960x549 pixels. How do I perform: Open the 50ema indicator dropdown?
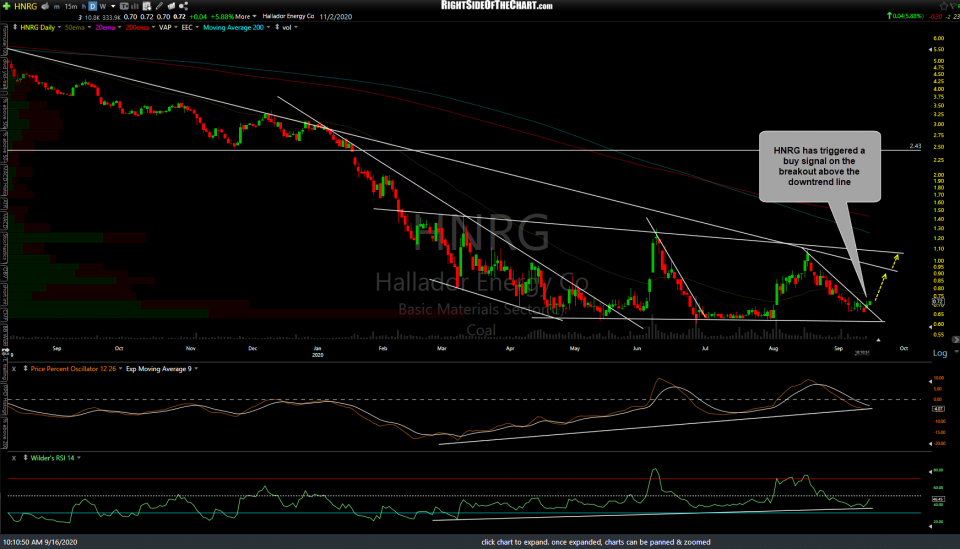(89, 28)
